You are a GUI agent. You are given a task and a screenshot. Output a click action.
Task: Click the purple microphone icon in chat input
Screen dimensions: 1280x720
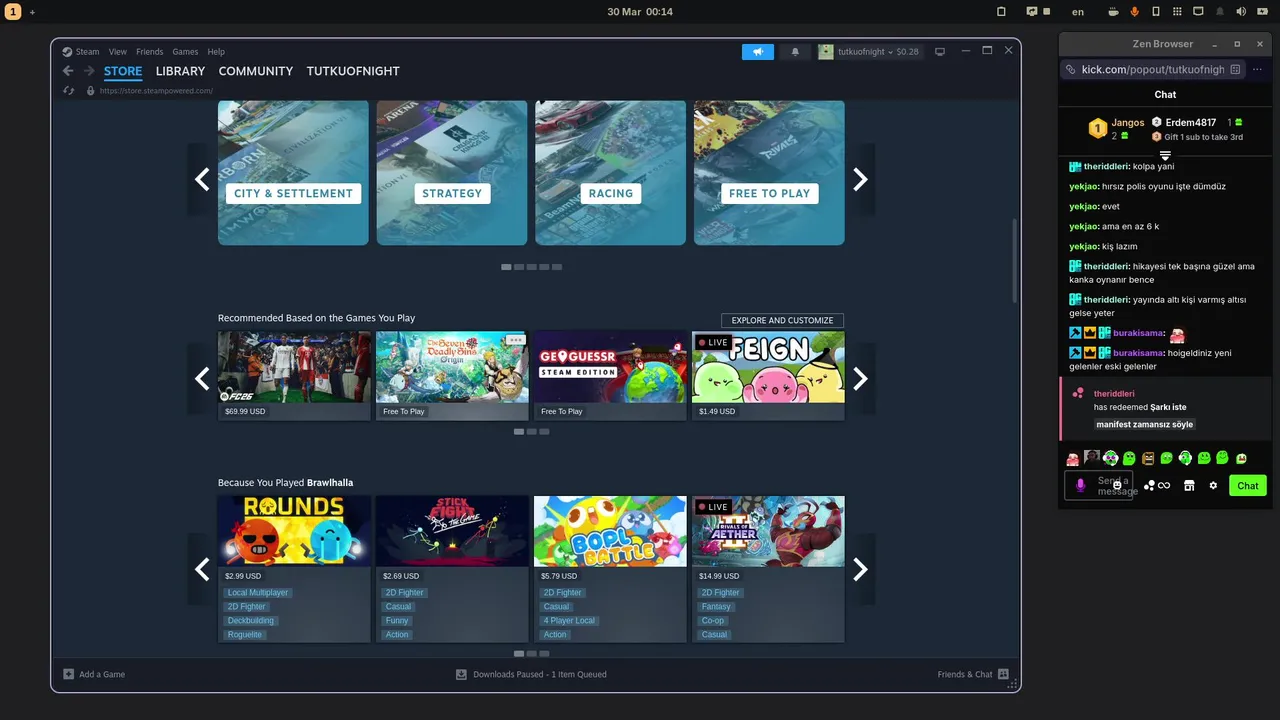point(1080,486)
